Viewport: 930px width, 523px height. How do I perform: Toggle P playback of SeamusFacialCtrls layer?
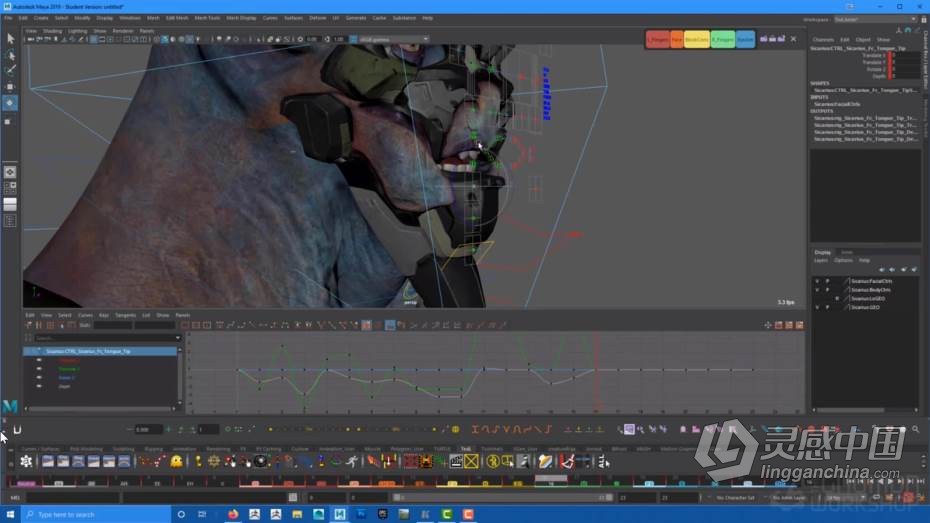click(827, 281)
